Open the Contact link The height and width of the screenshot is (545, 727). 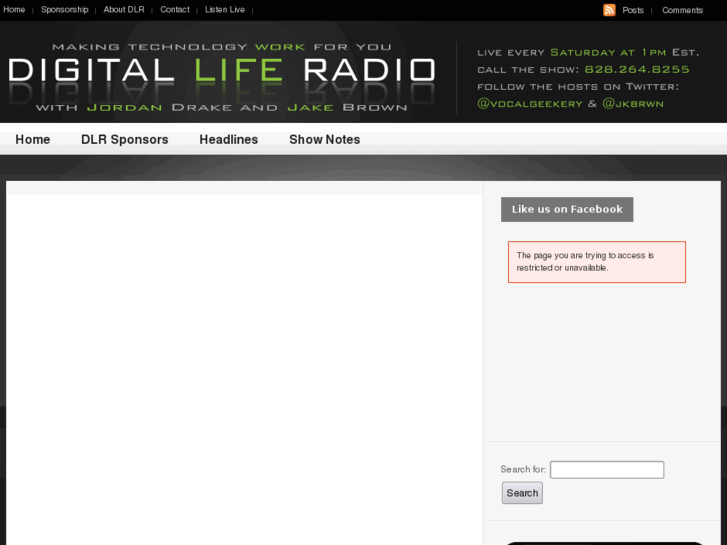175,9
